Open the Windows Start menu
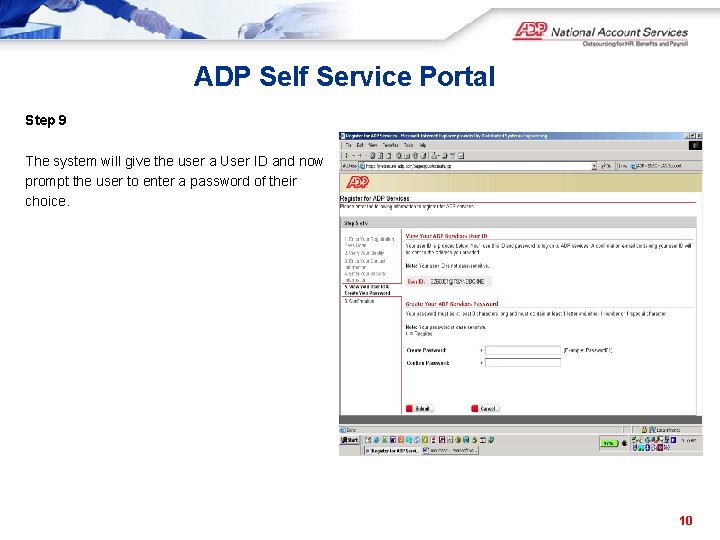Image resolution: width=720 pixels, height=540 pixels. coord(349,440)
